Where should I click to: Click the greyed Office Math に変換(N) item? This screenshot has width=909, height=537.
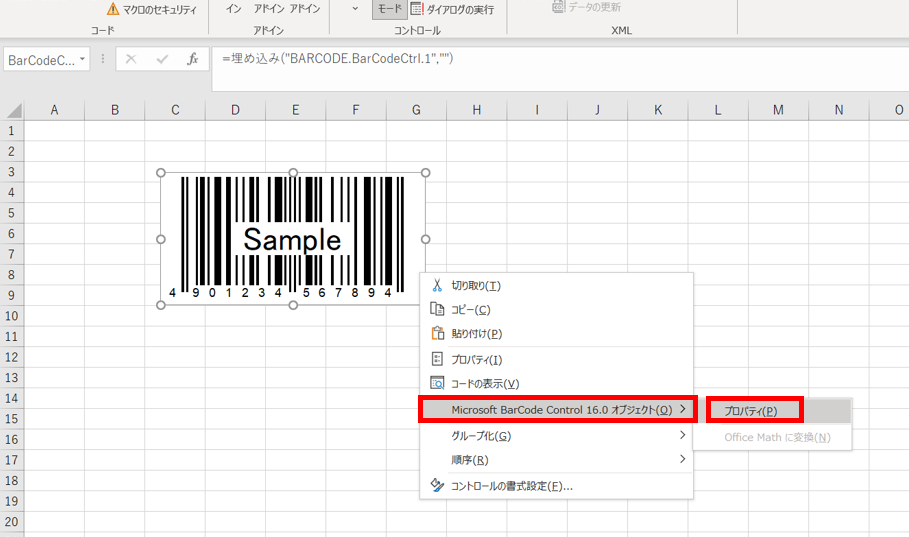(x=777, y=437)
